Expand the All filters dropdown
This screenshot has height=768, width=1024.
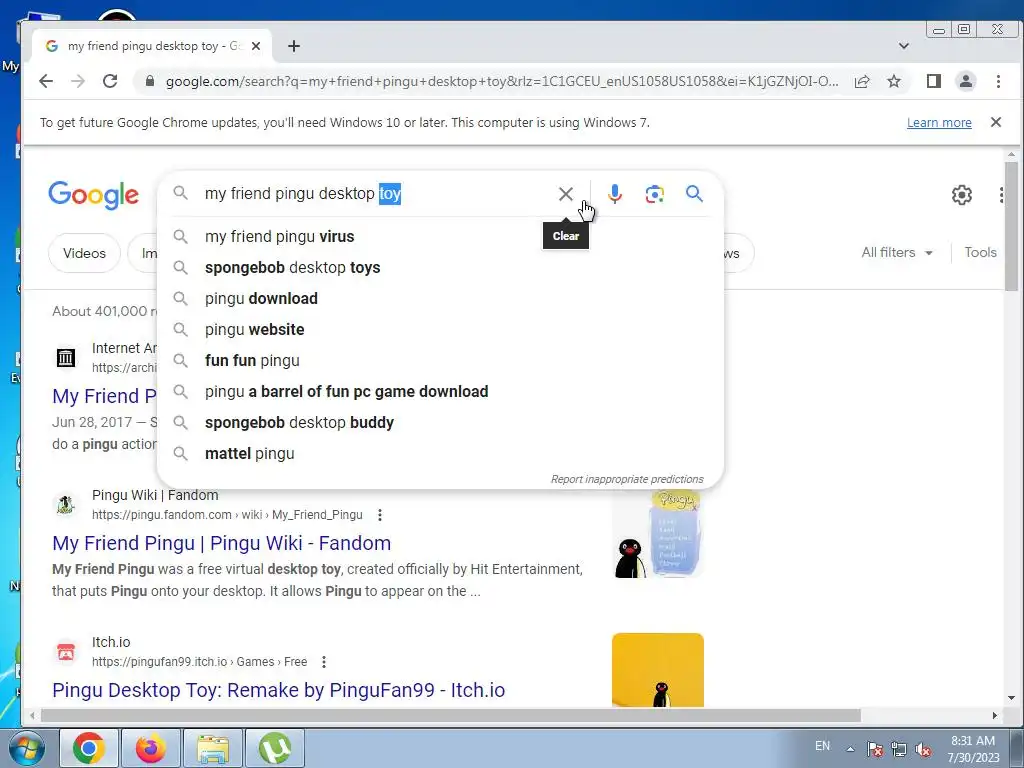(897, 253)
